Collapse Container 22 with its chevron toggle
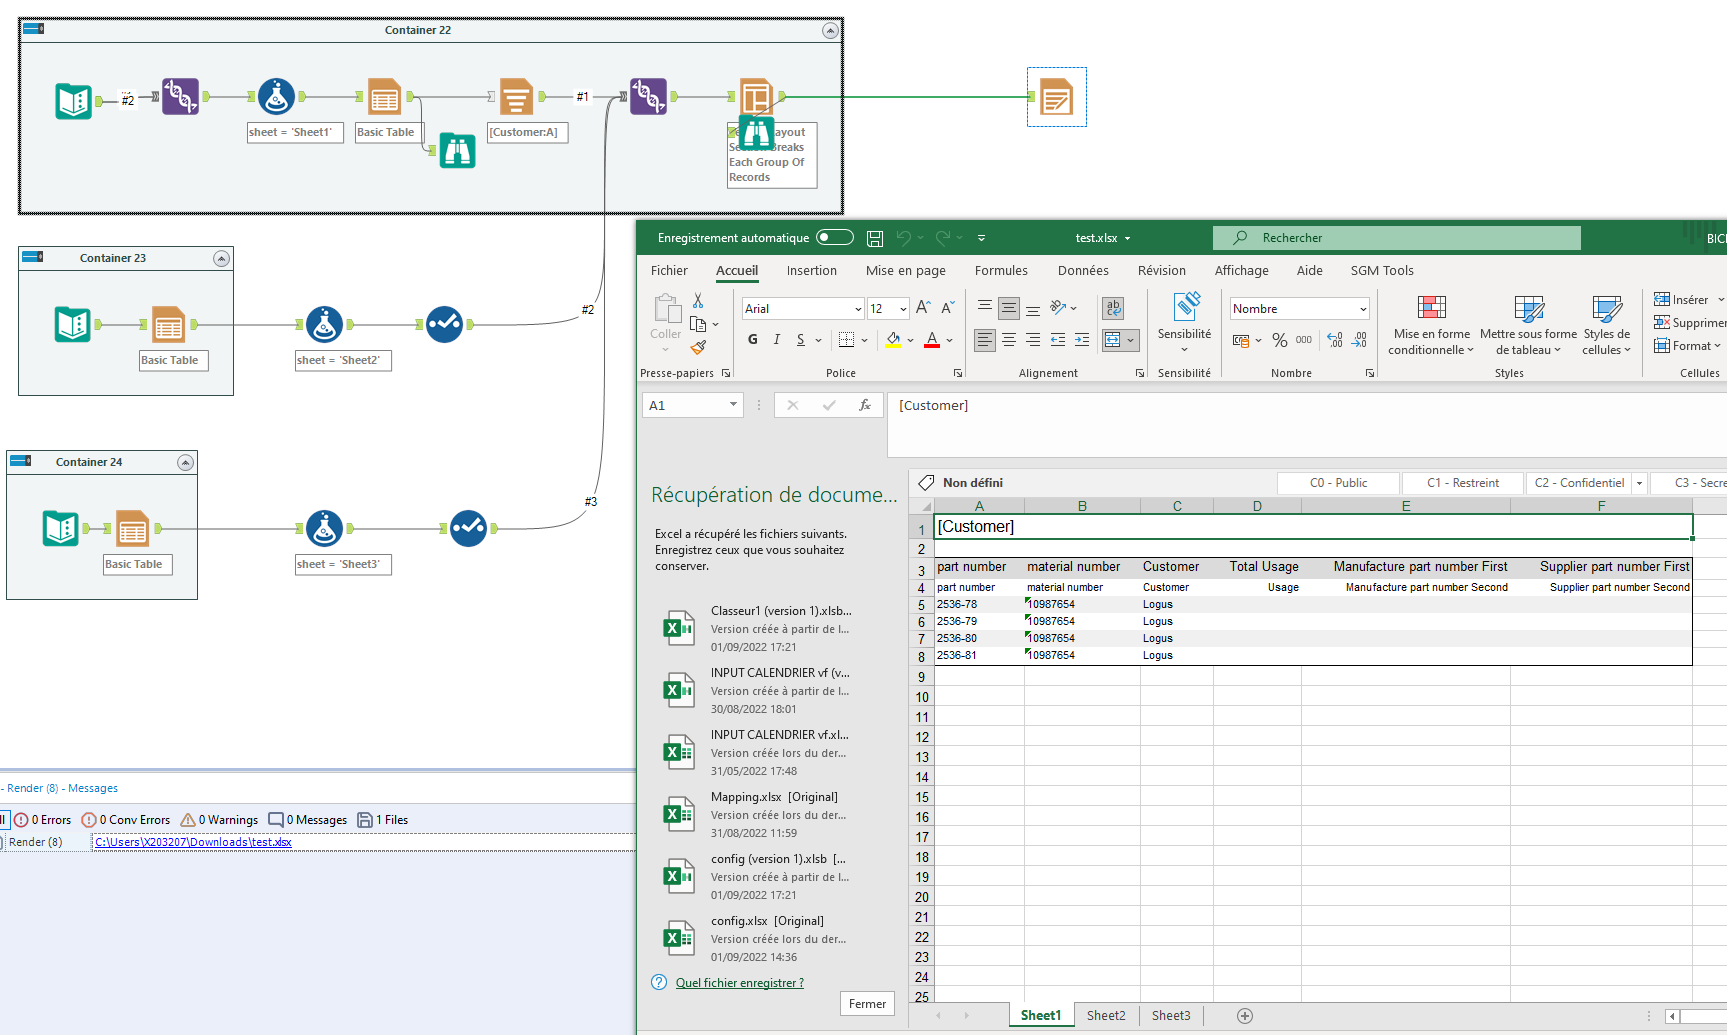 830,31
